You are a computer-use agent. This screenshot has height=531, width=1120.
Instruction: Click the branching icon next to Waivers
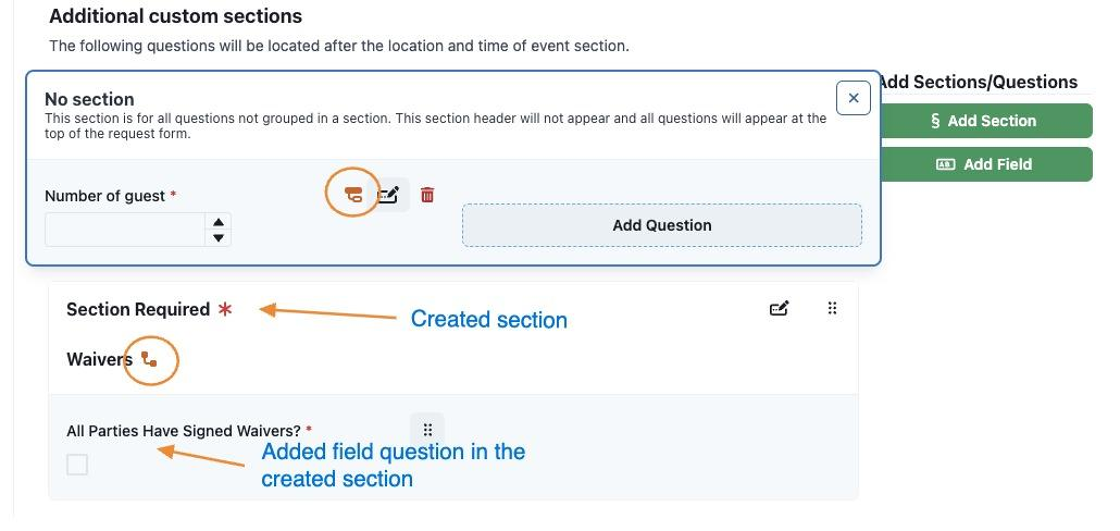pyautogui.click(x=149, y=359)
